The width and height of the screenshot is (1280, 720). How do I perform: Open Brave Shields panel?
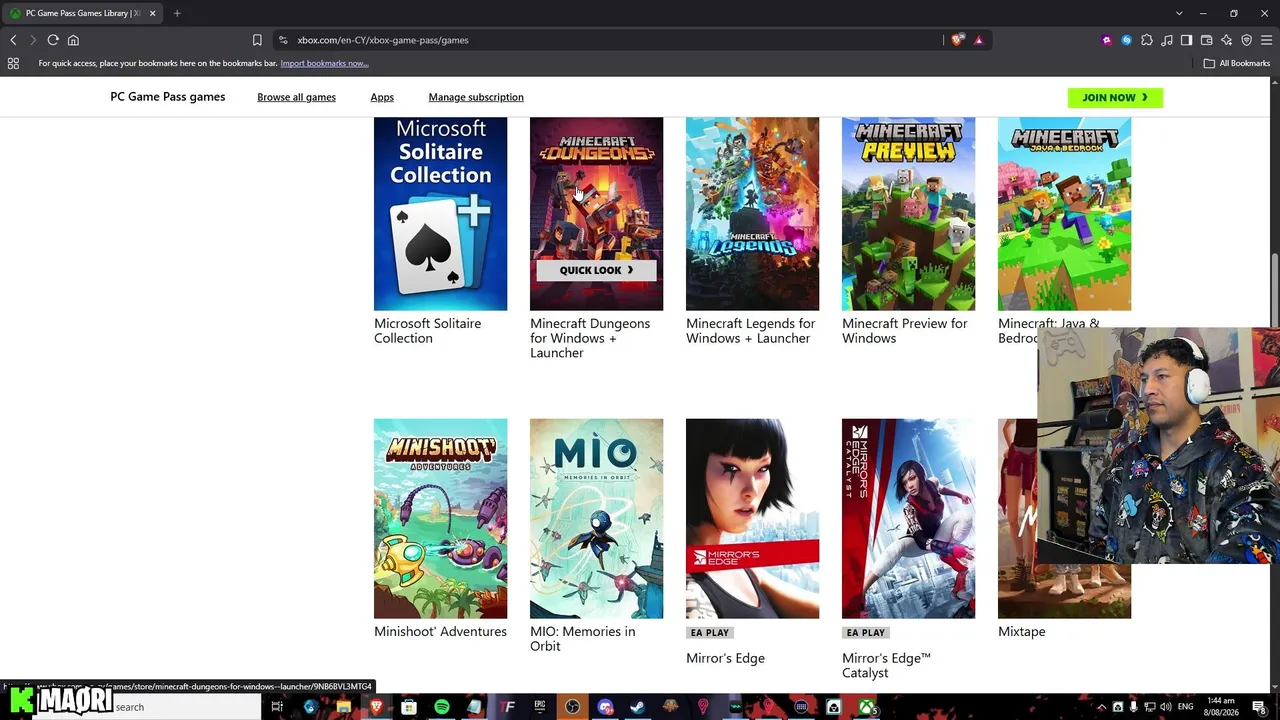click(958, 40)
